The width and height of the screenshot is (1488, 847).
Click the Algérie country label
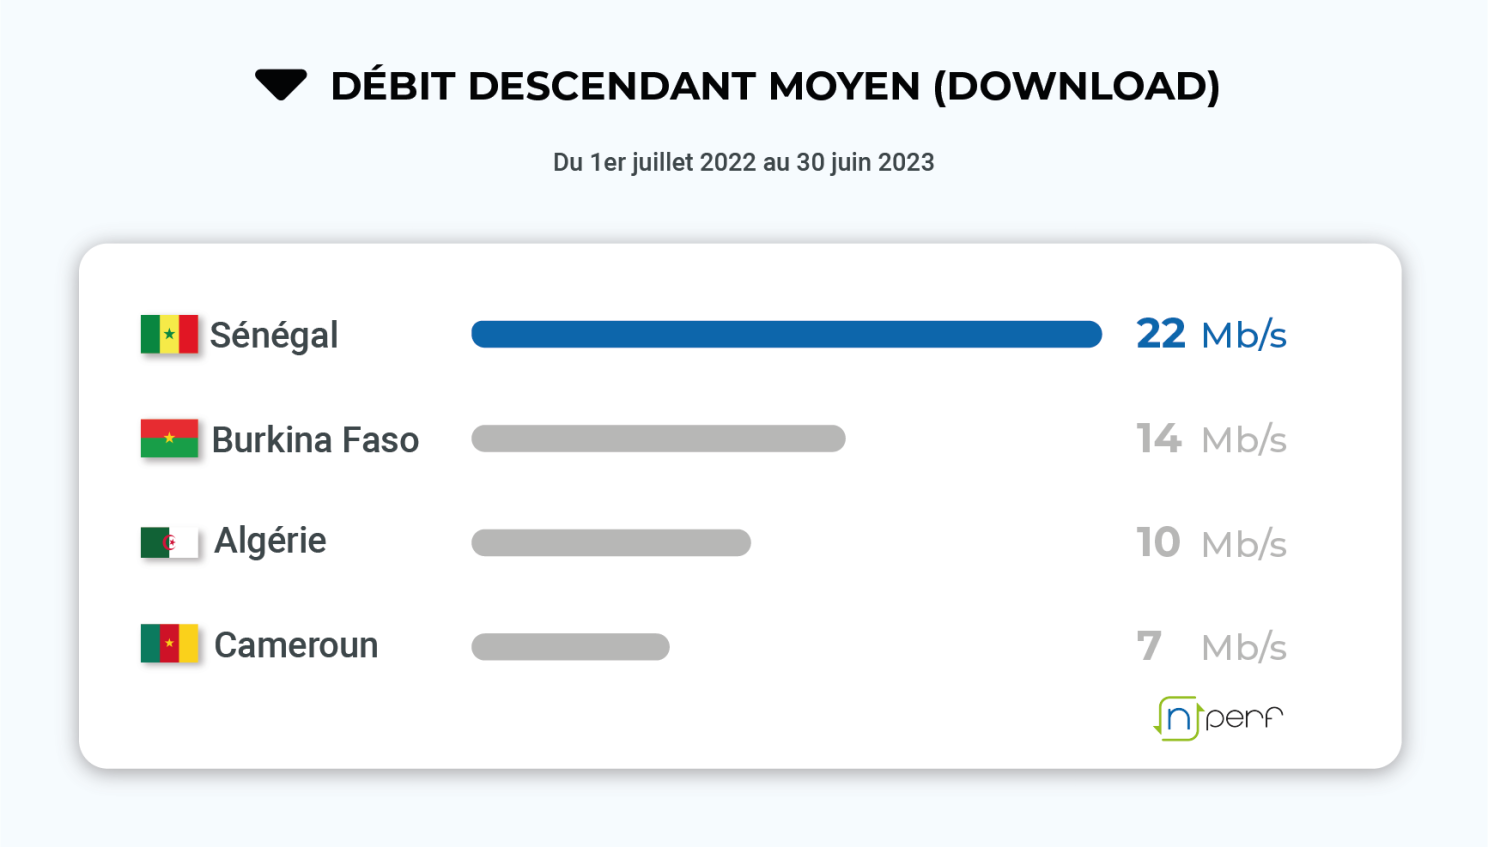point(270,541)
